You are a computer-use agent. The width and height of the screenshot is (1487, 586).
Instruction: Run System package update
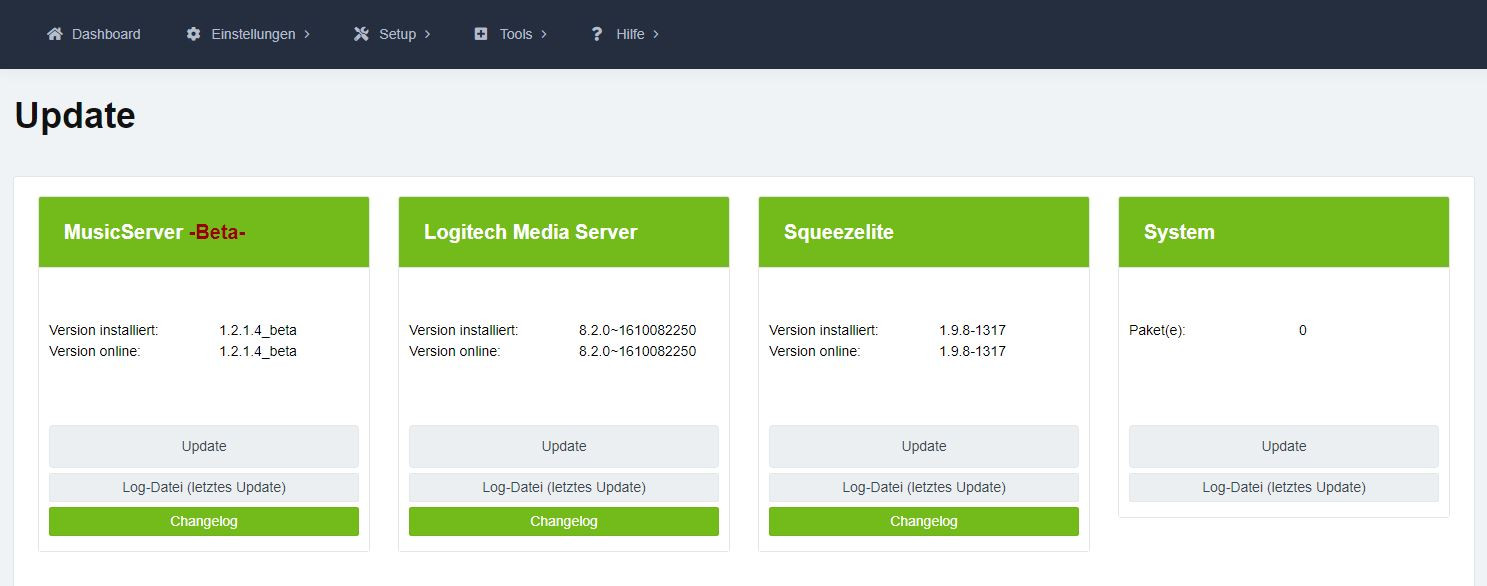1283,446
